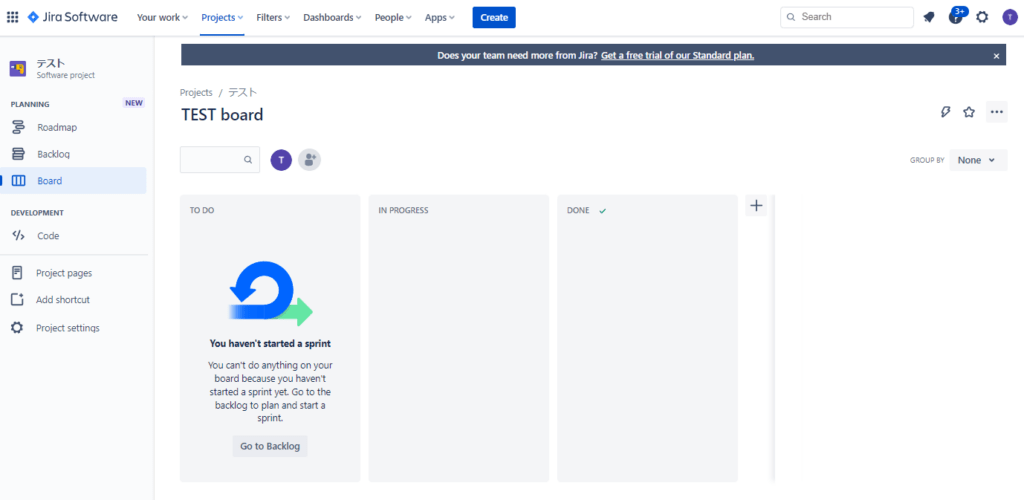
Task: Open the settings gear icon in header
Action: [982, 17]
